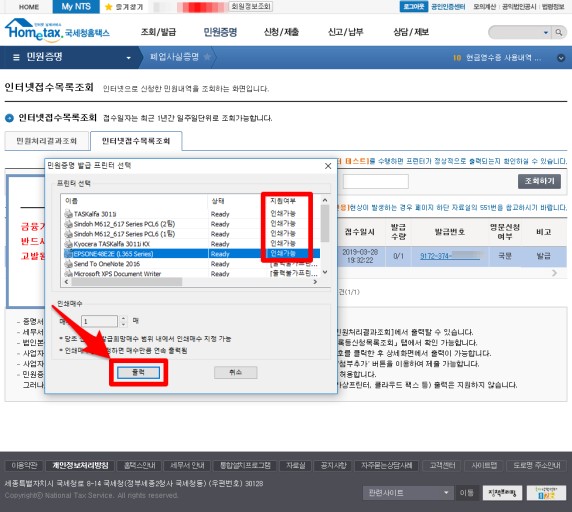The height and width of the screenshot is (512, 572).
Task: Click the printer list scroll-up arrow
Action: pyautogui.click(x=325, y=200)
